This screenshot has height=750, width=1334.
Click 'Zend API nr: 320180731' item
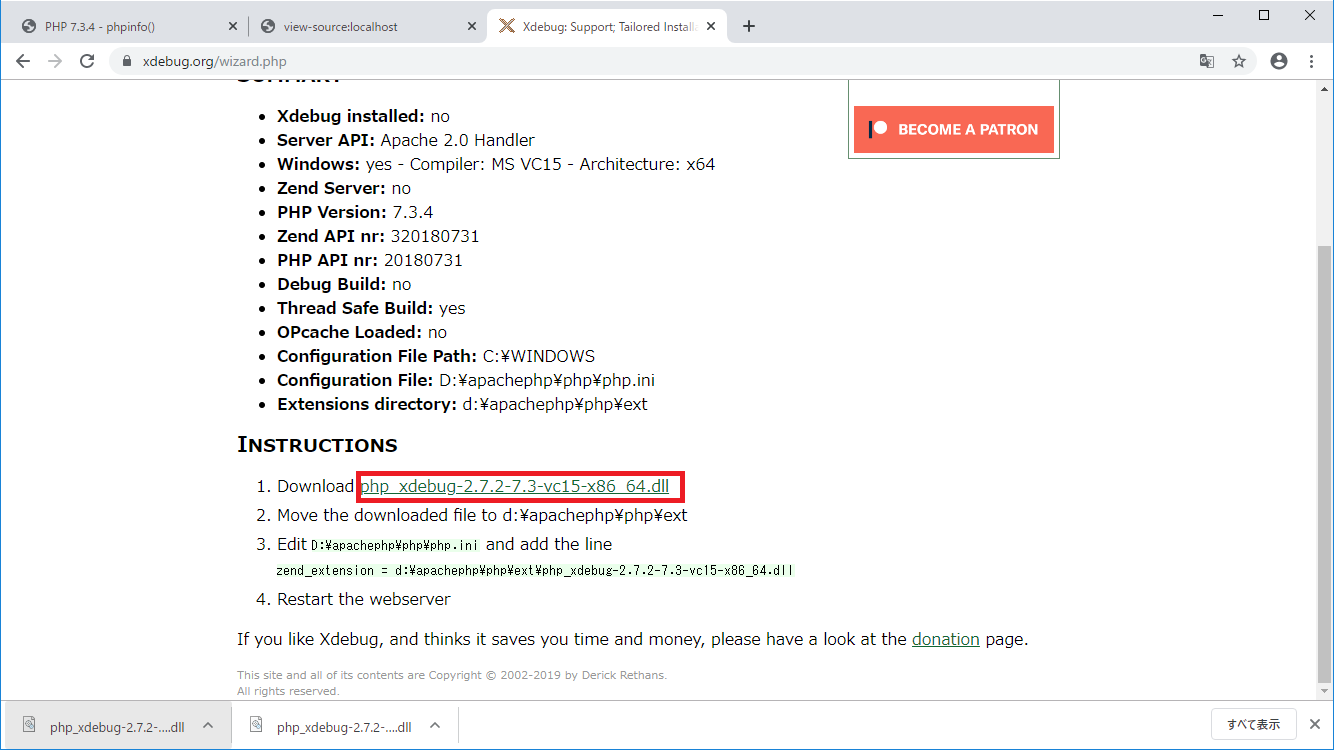pos(378,236)
